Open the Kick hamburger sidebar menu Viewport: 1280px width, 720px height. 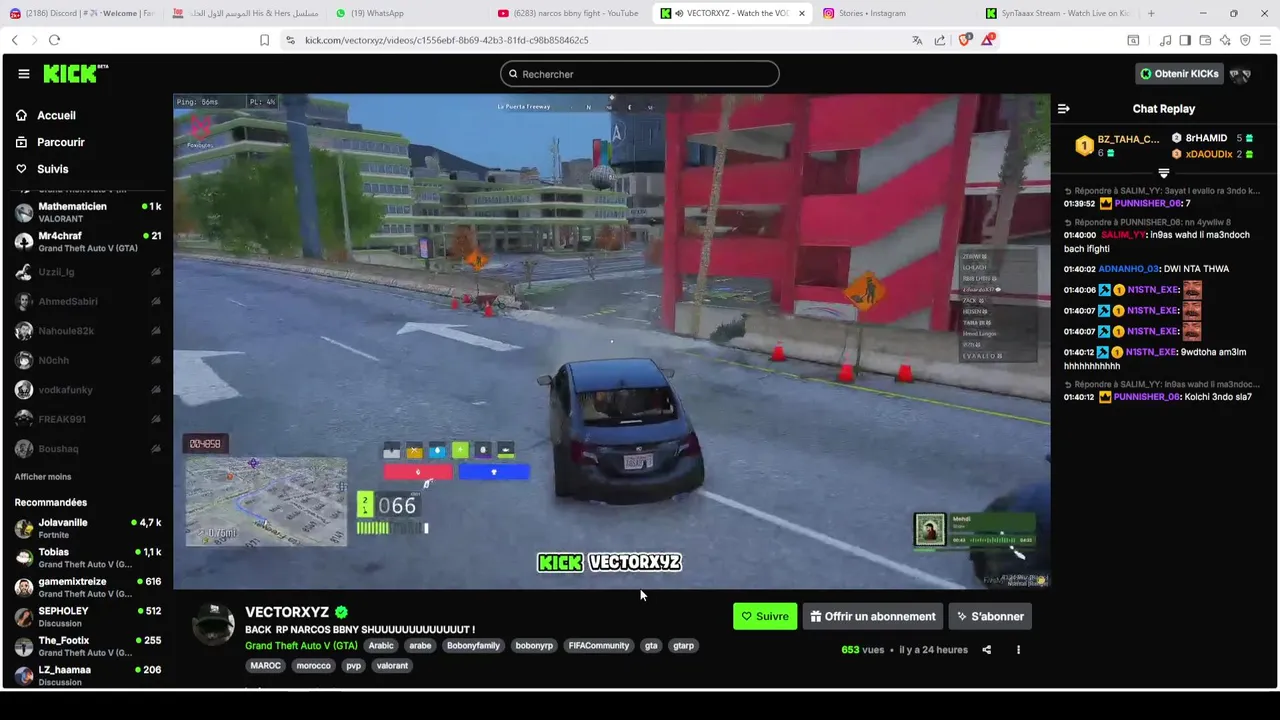pos(23,74)
